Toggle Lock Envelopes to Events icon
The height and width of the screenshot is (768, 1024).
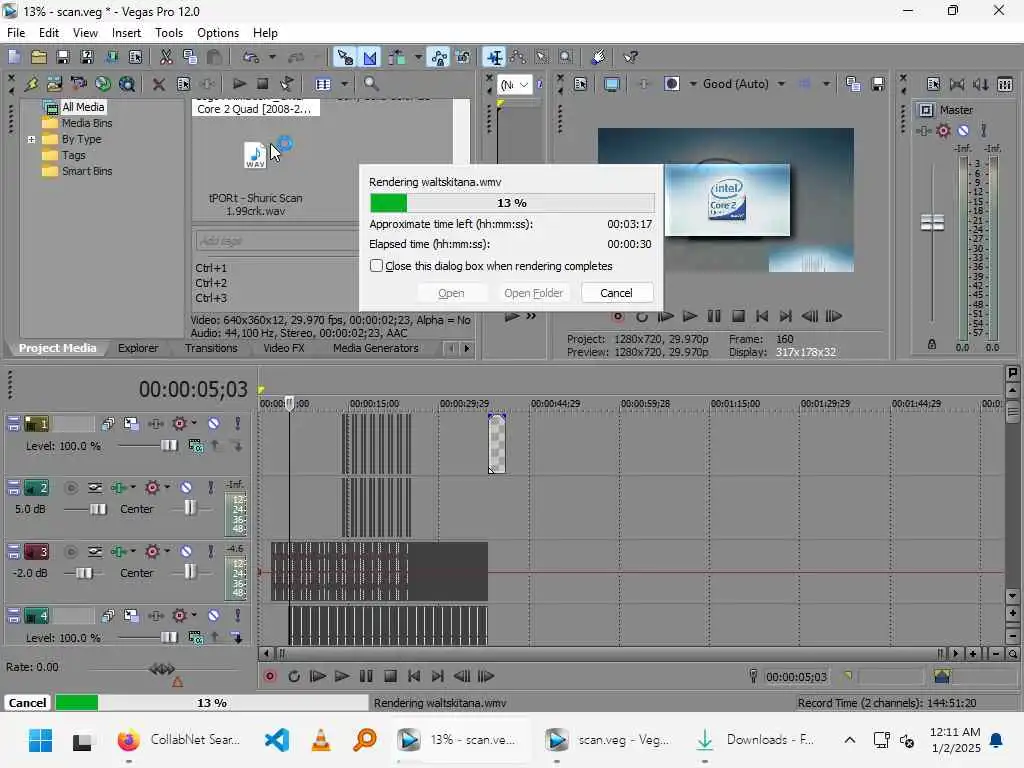[x=439, y=57]
